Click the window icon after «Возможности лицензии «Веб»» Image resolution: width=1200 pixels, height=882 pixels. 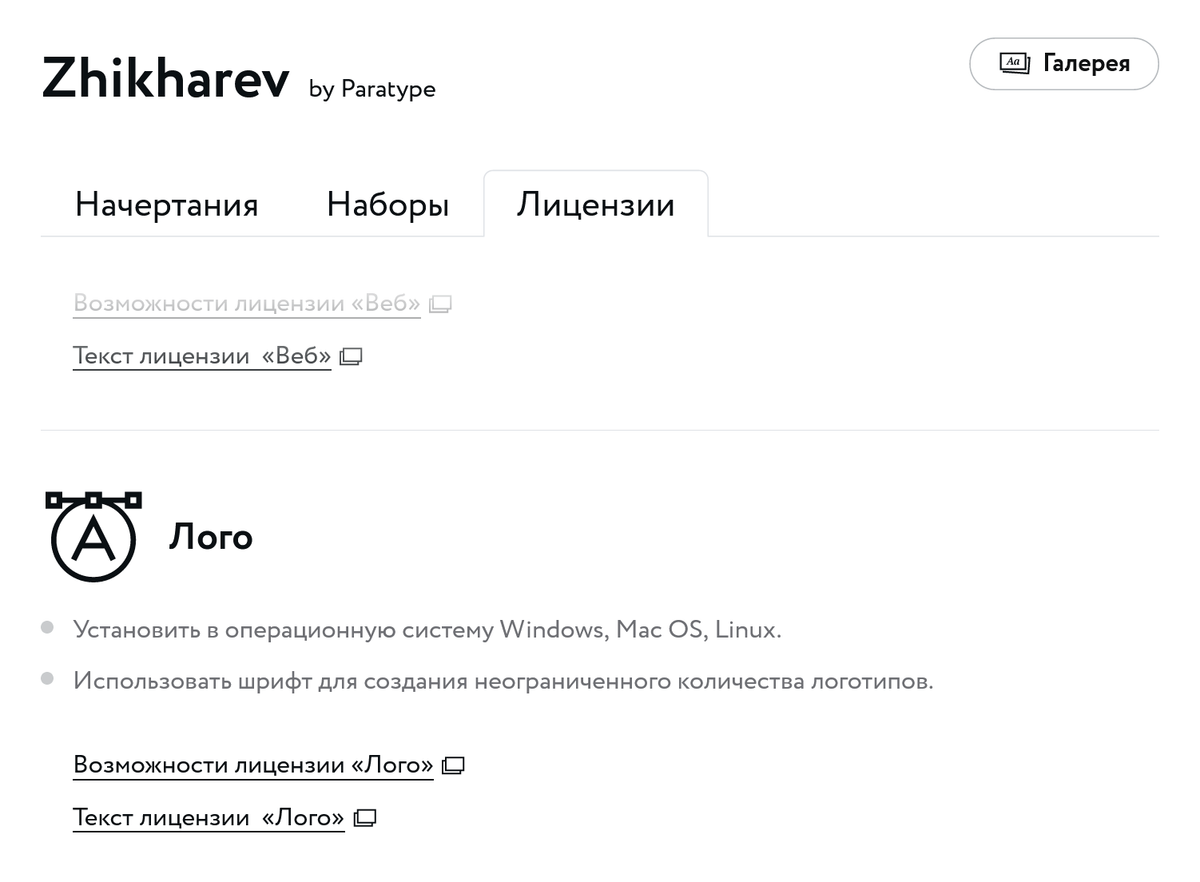tap(440, 303)
